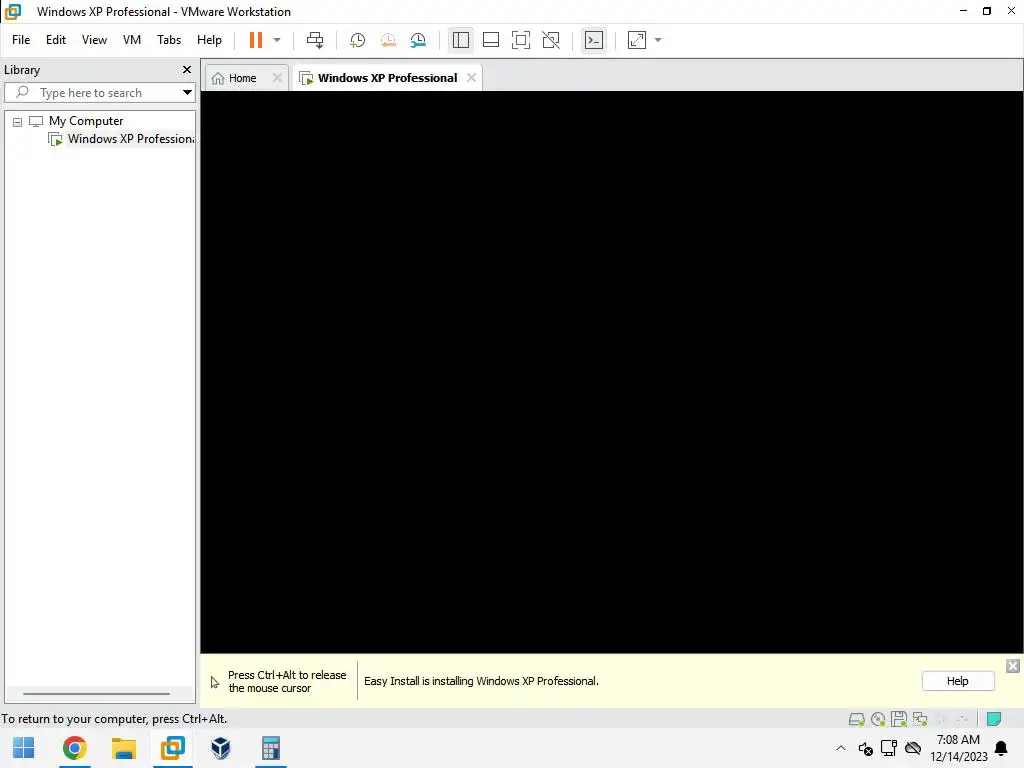This screenshot has height=768, width=1024.
Task: Pause the virtual machine with the orange button
Action: coord(255,40)
